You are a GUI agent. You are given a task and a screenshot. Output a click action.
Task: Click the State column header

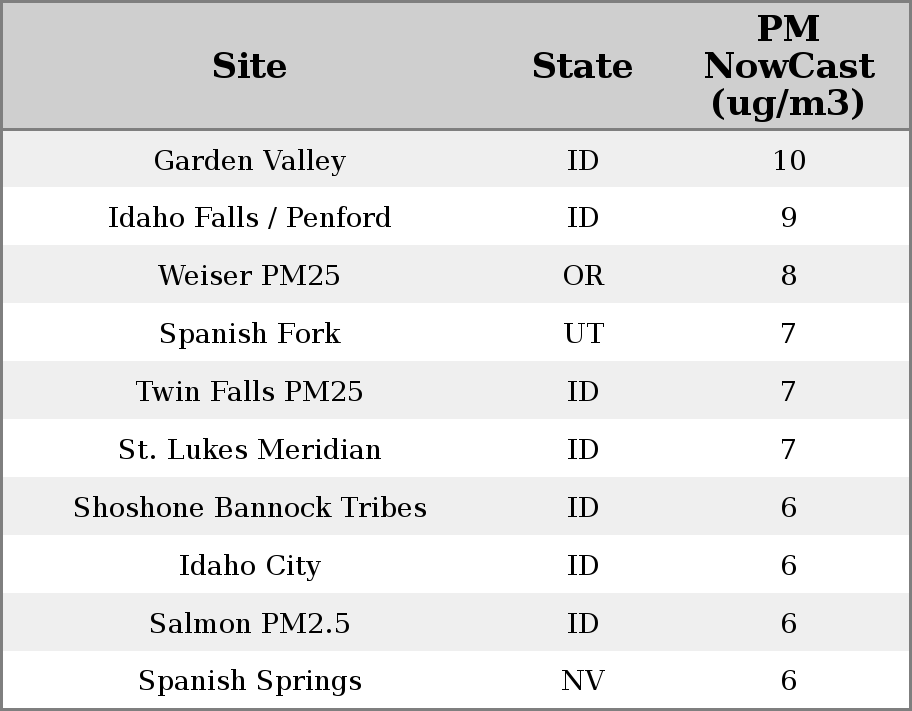tap(582, 67)
